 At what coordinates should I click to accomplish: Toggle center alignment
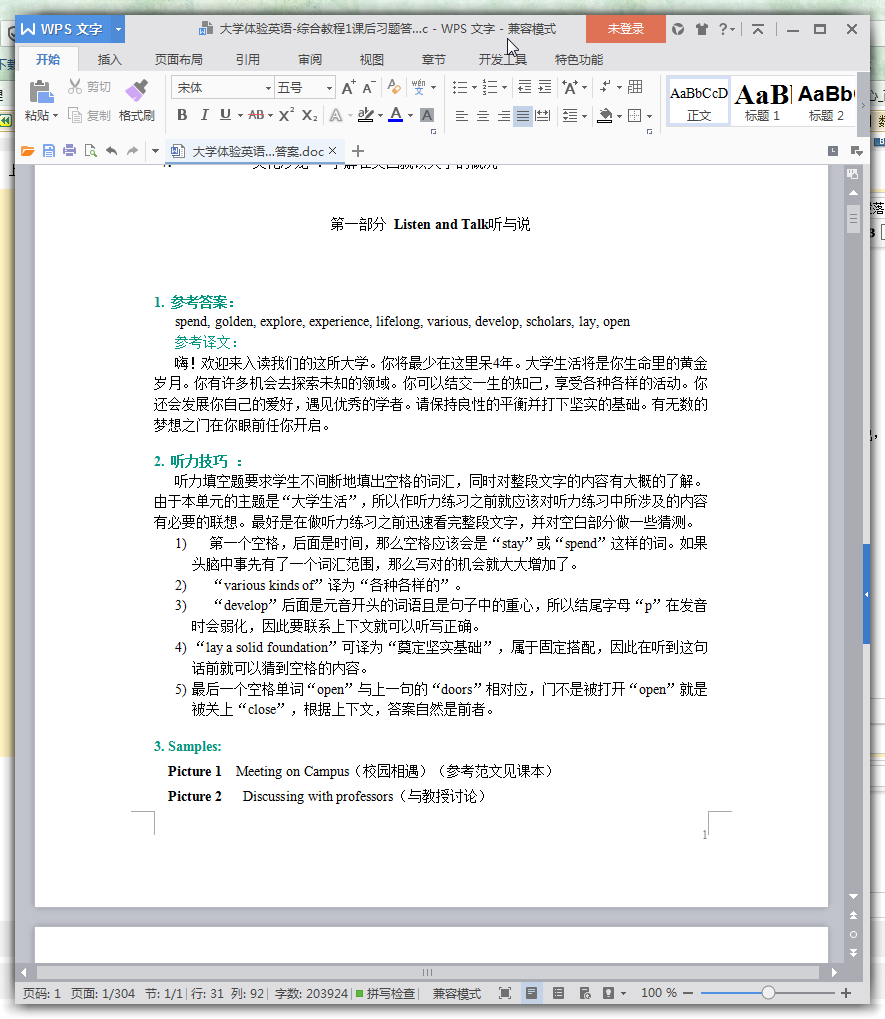483,116
